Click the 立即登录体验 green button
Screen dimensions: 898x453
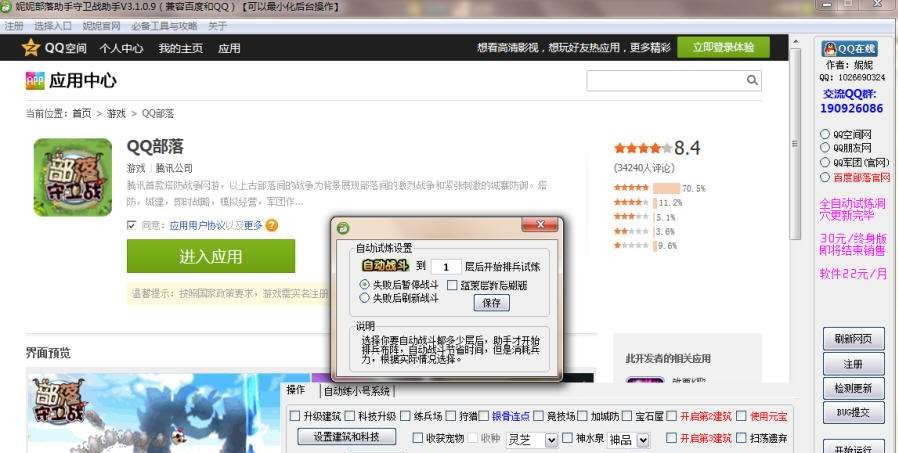pos(723,47)
